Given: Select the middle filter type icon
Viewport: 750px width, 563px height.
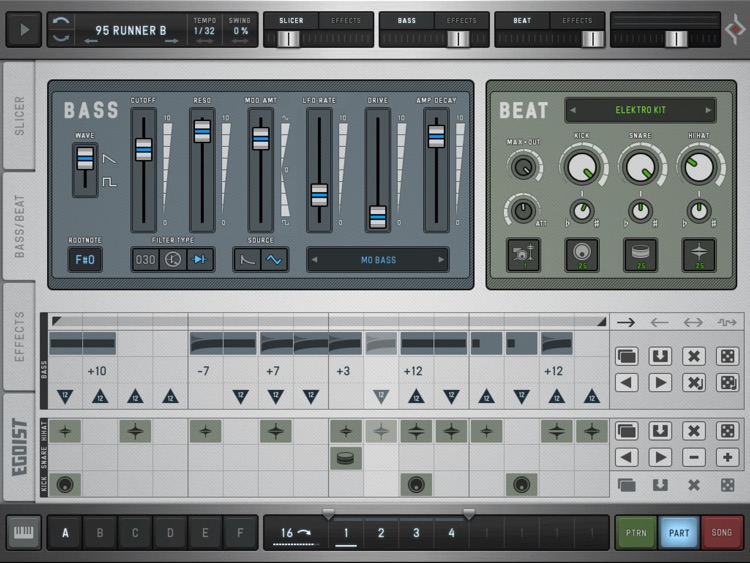Looking at the screenshot, I should (x=173, y=260).
